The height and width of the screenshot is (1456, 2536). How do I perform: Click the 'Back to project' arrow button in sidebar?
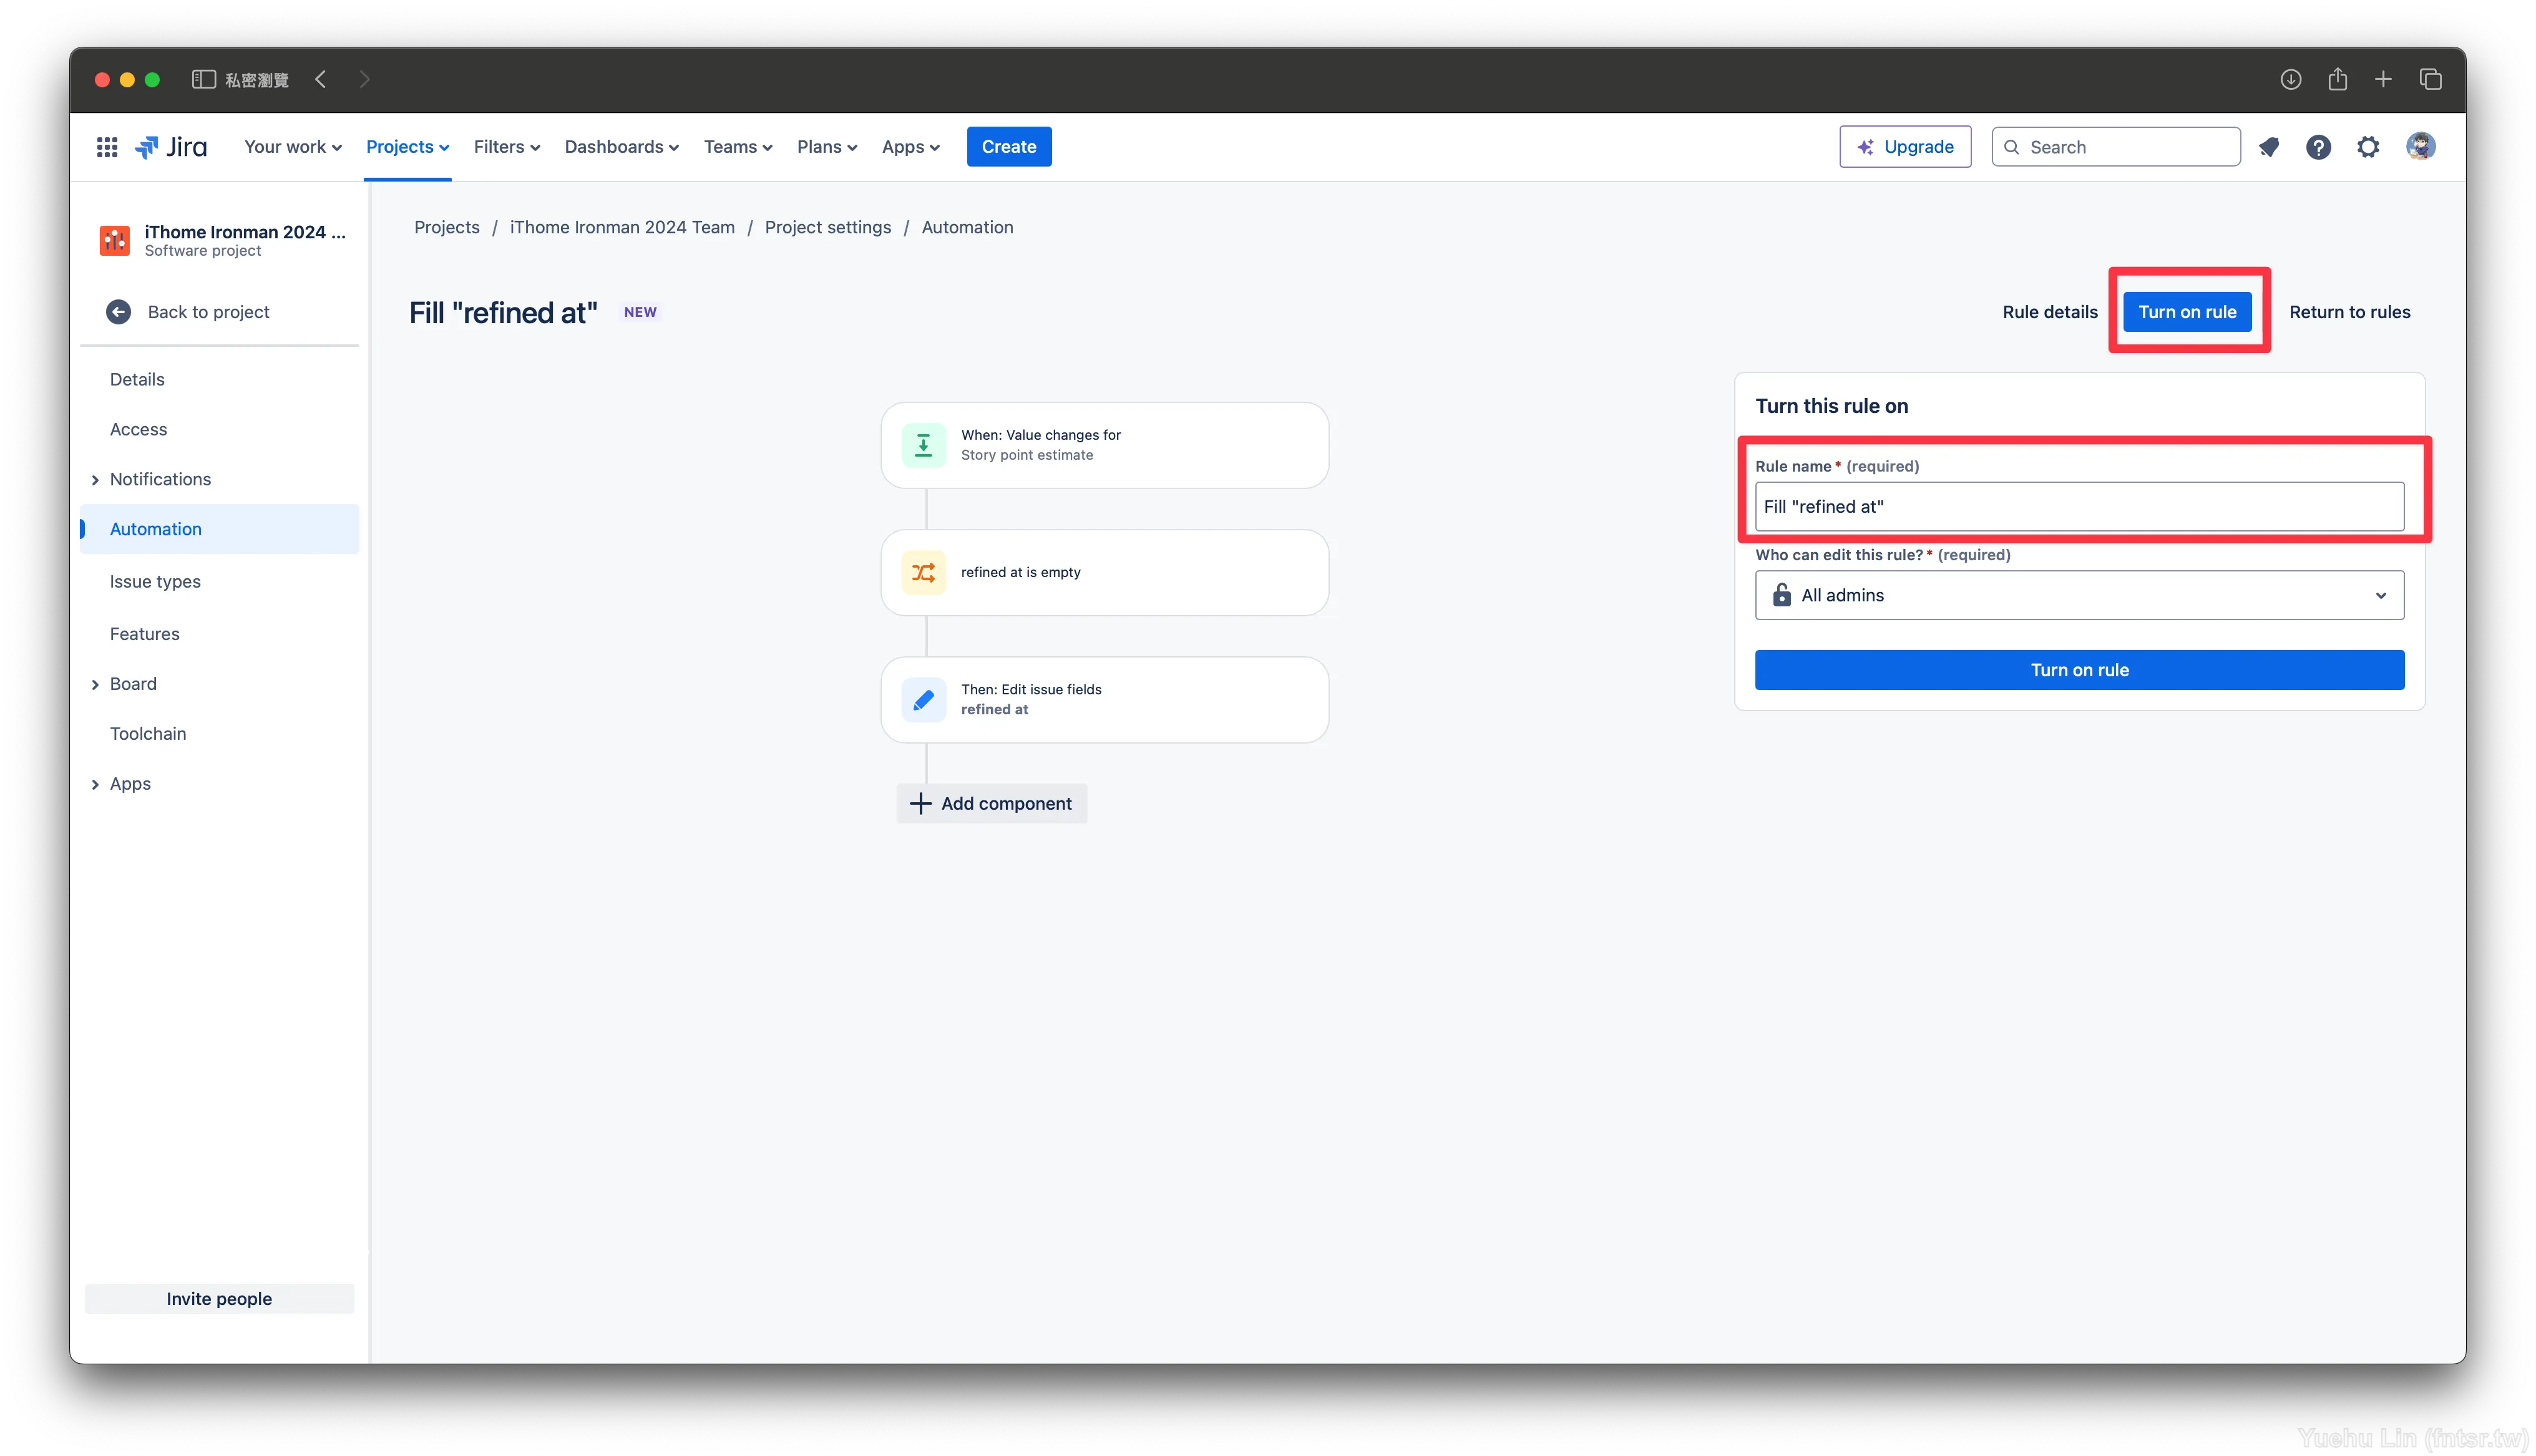[x=119, y=312]
